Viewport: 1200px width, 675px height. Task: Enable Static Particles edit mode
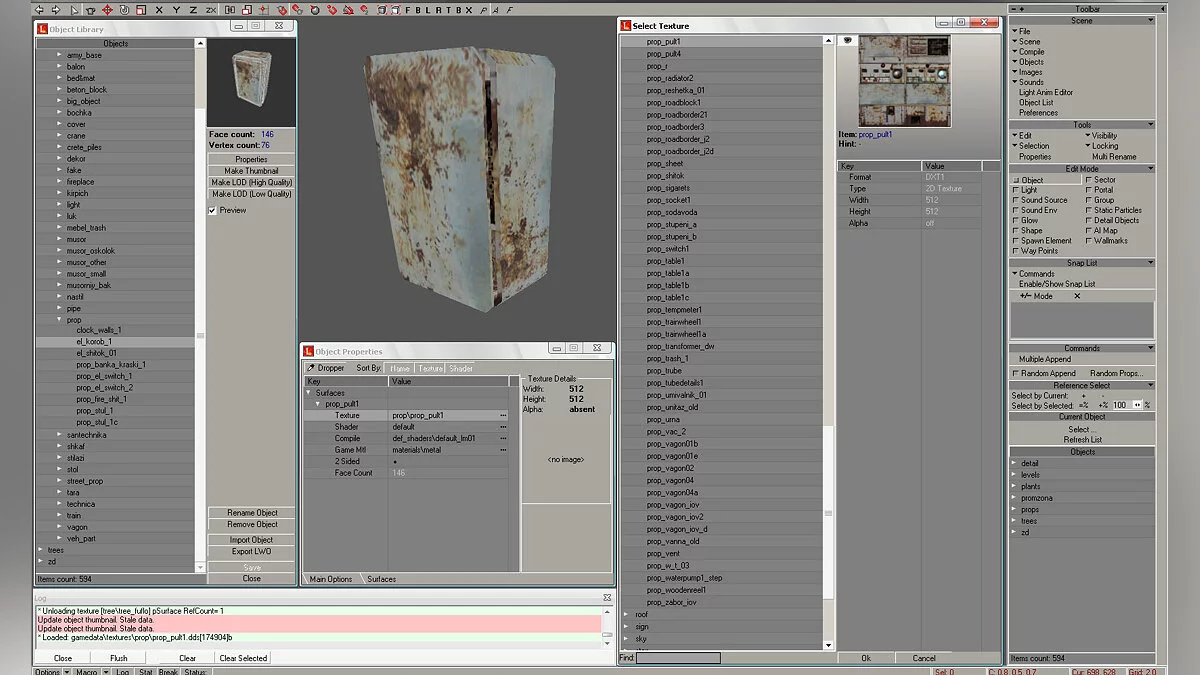[1089, 211]
